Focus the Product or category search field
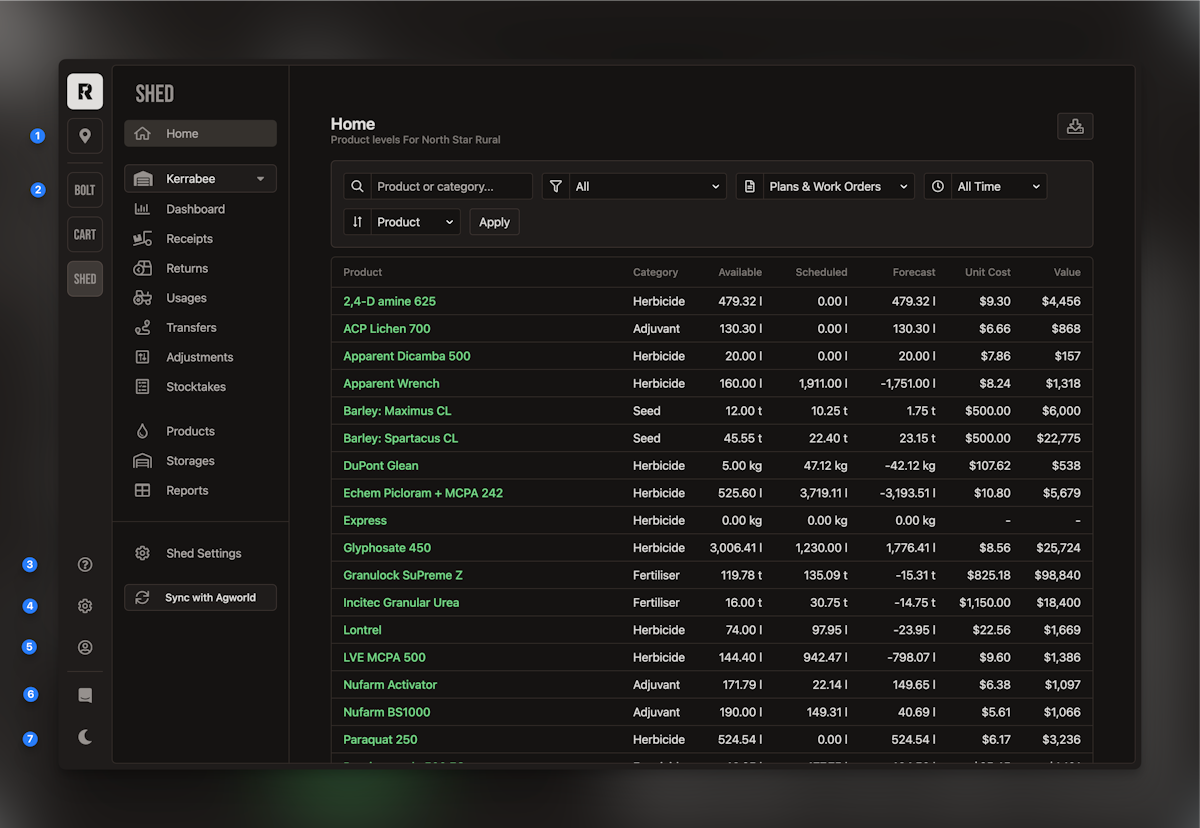 click(451, 186)
